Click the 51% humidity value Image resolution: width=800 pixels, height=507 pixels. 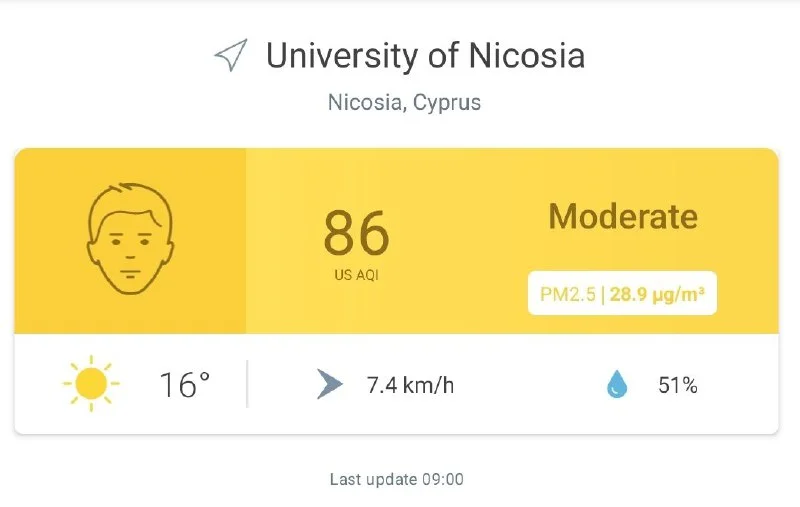pyautogui.click(x=677, y=385)
